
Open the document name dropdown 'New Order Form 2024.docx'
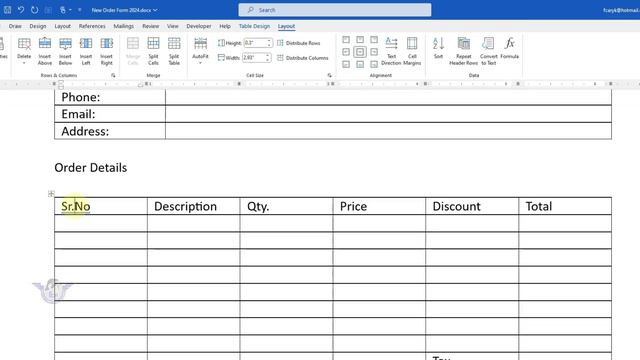124,10
